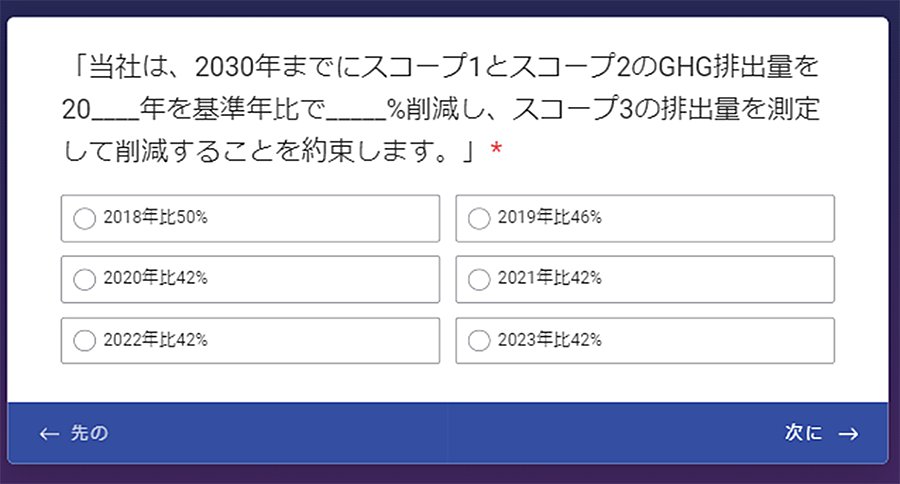Click the 2023年比42% option label text
Viewport: 900px width, 484px height.
point(549,341)
